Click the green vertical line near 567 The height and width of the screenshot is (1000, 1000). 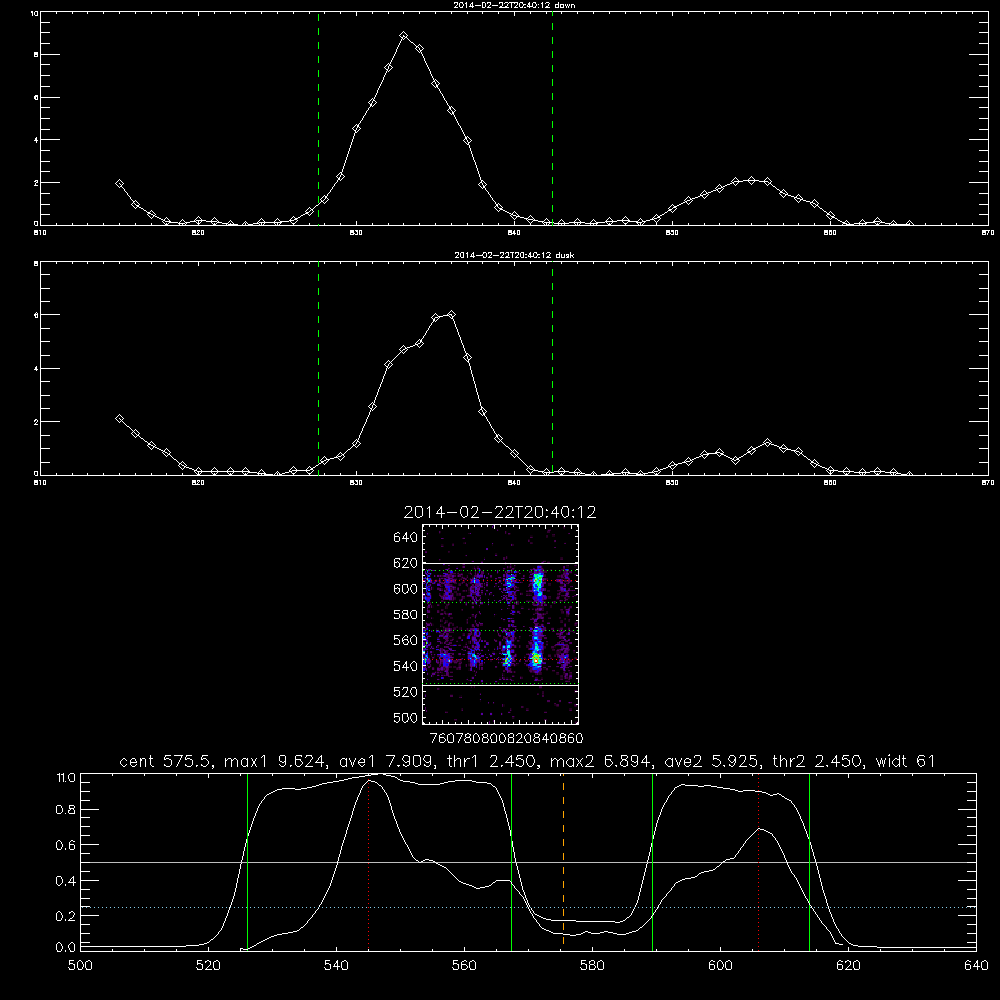511,861
